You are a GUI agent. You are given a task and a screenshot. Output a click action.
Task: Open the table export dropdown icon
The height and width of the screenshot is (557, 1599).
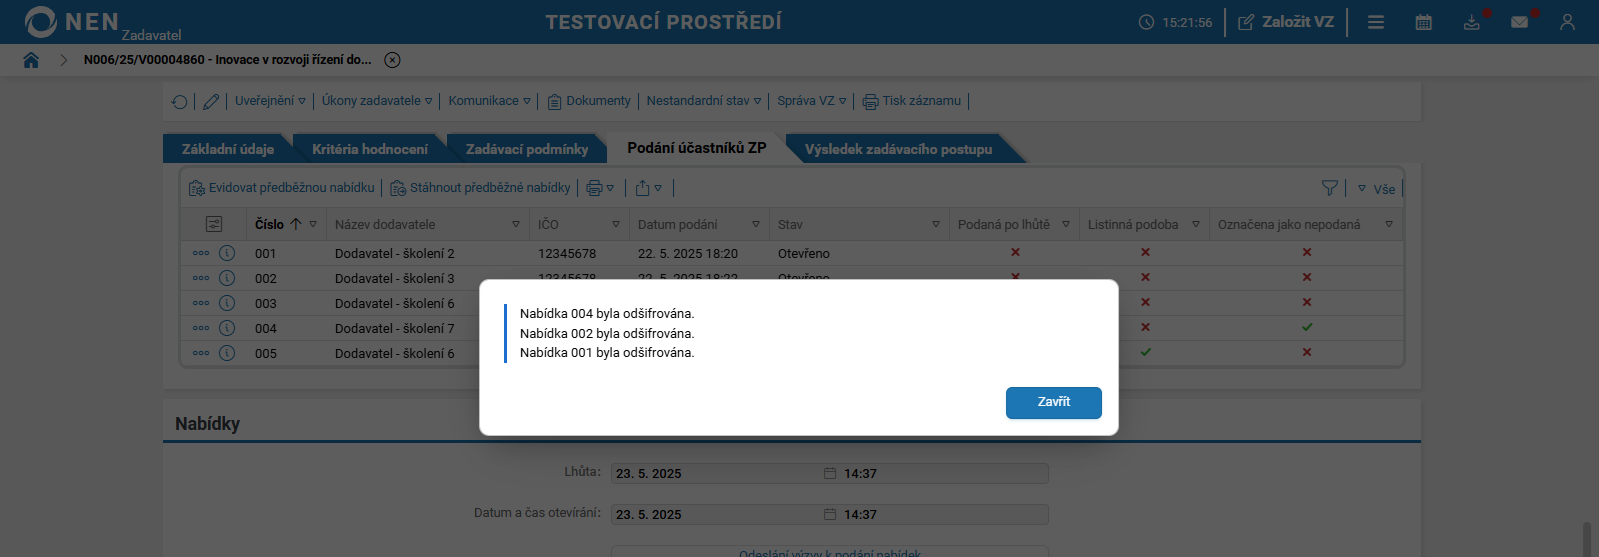[648, 188]
